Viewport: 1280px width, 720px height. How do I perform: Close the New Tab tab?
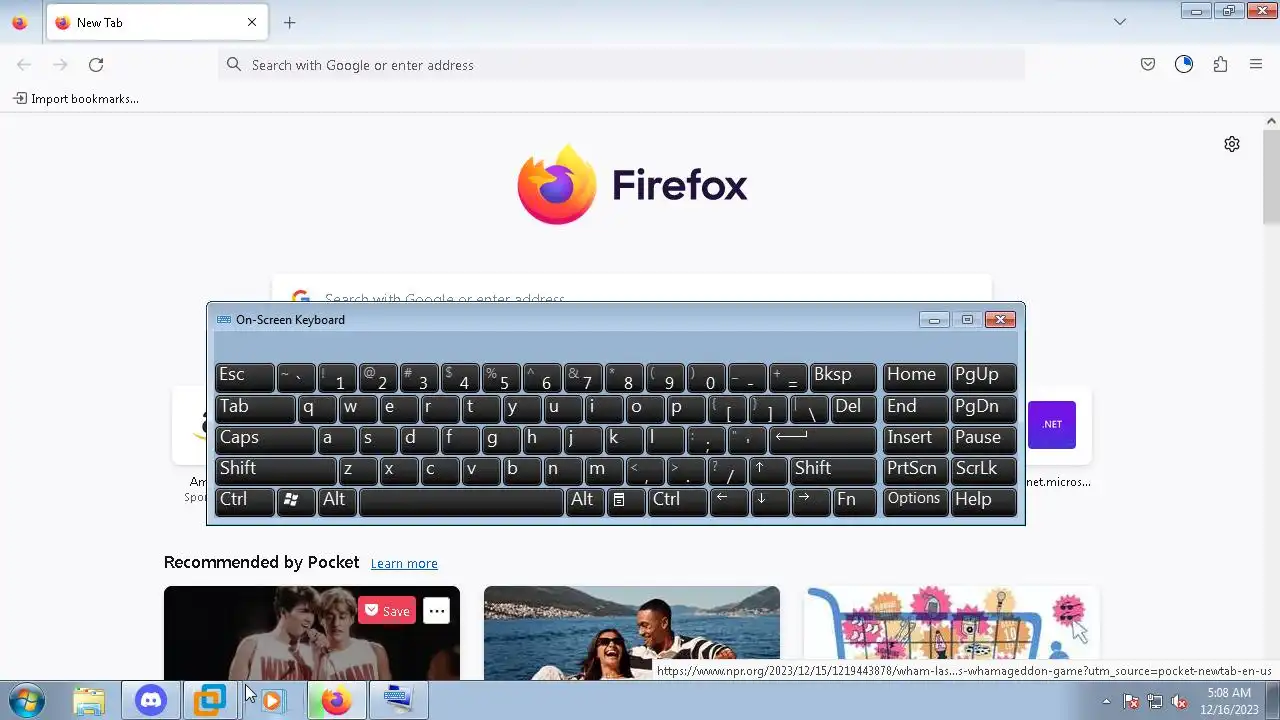coord(252,22)
